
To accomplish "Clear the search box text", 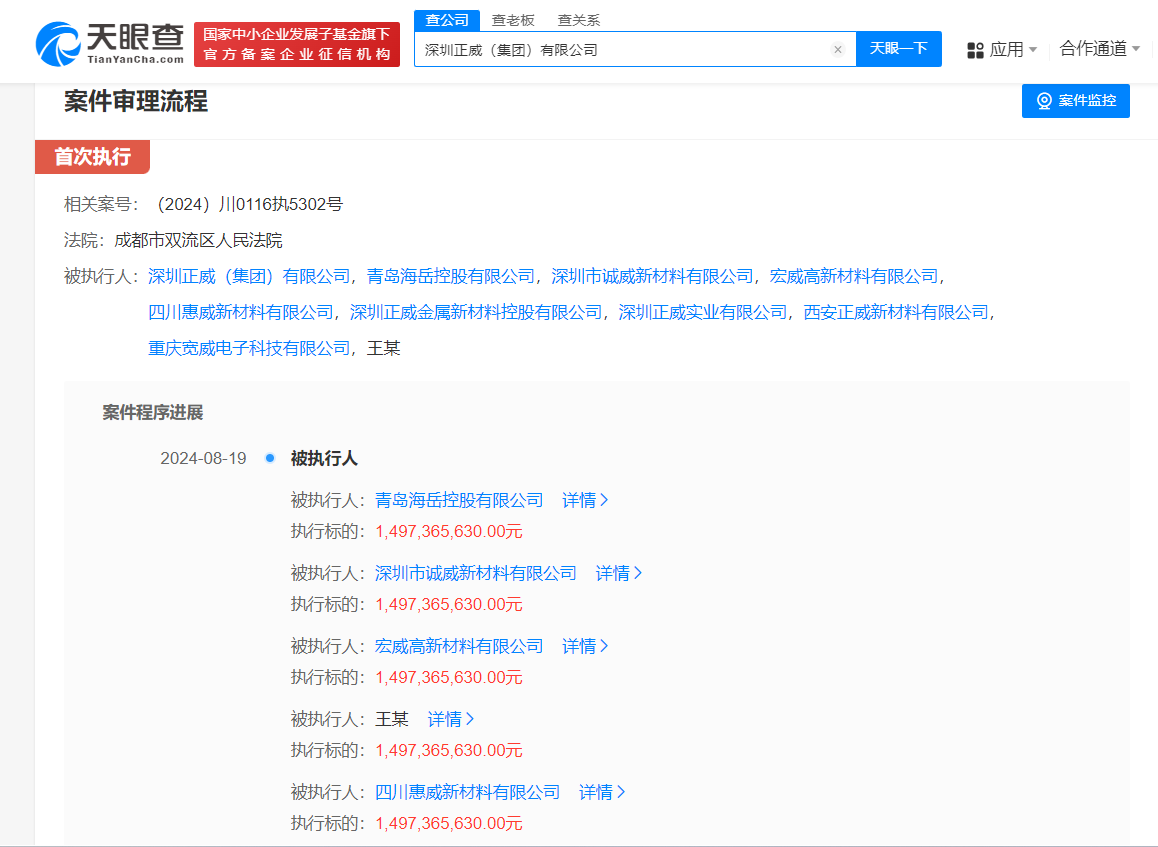I will pyautogui.click(x=838, y=50).
